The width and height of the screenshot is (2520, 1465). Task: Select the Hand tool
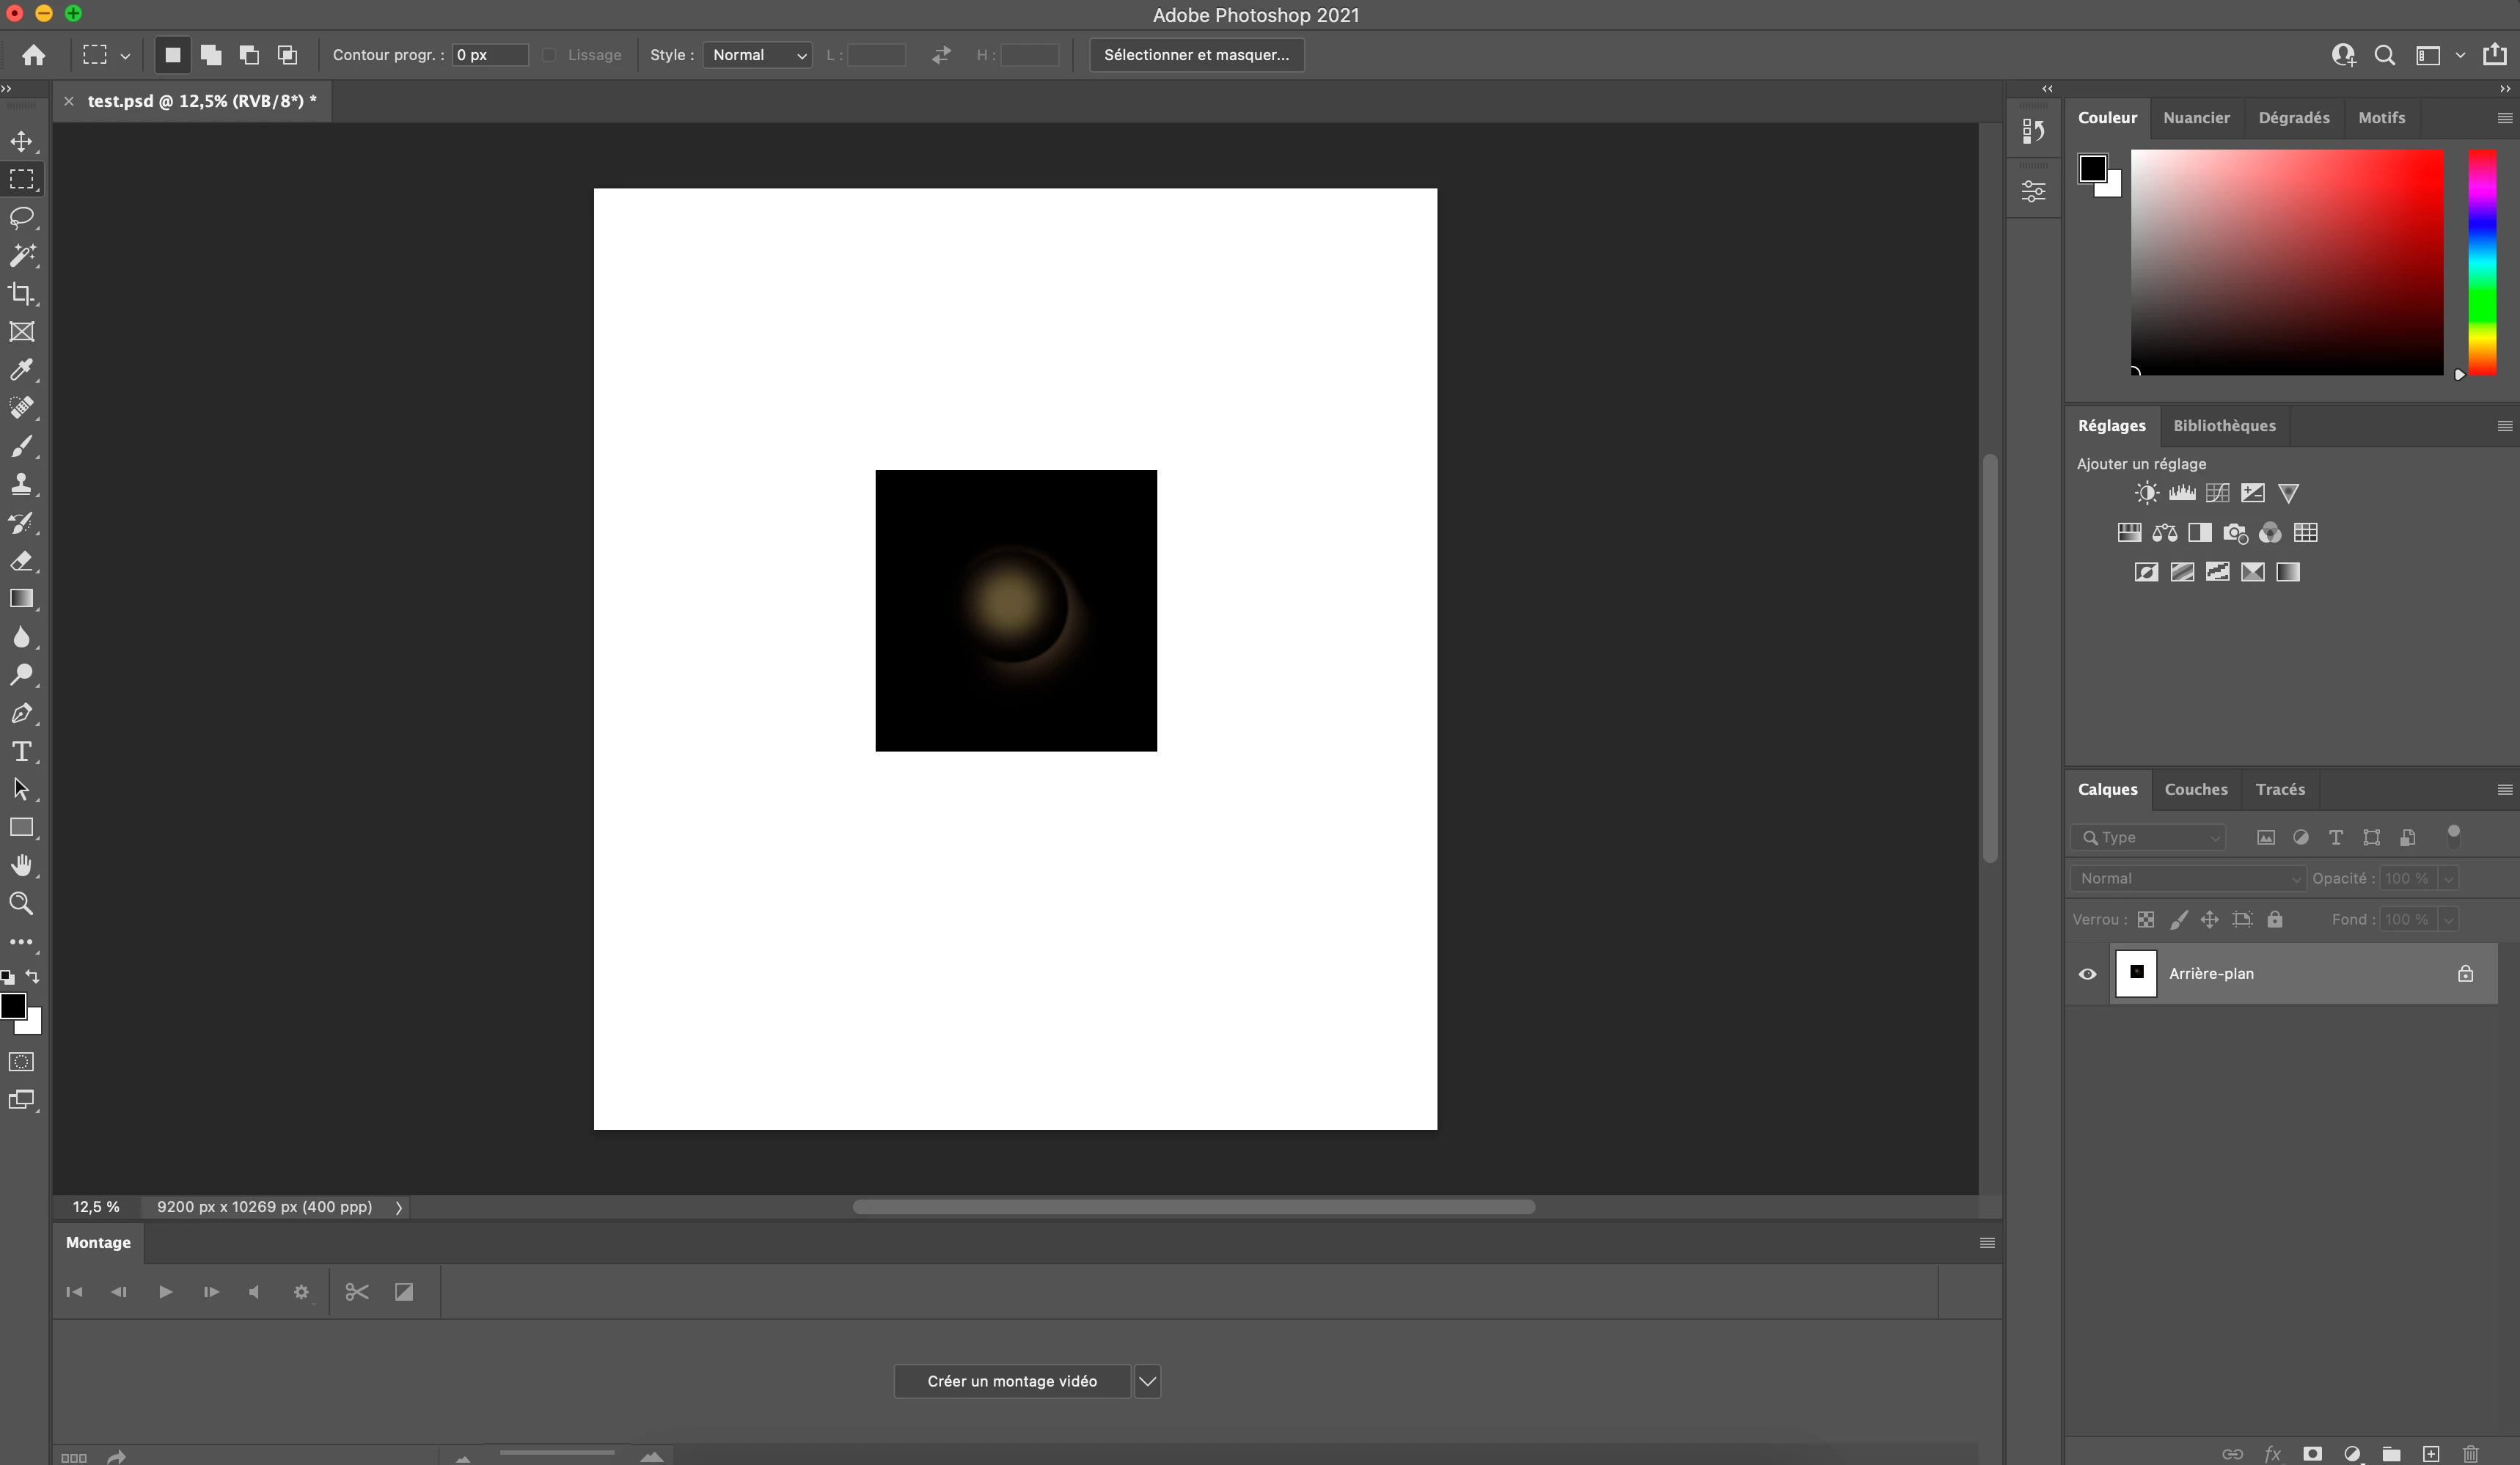point(21,866)
